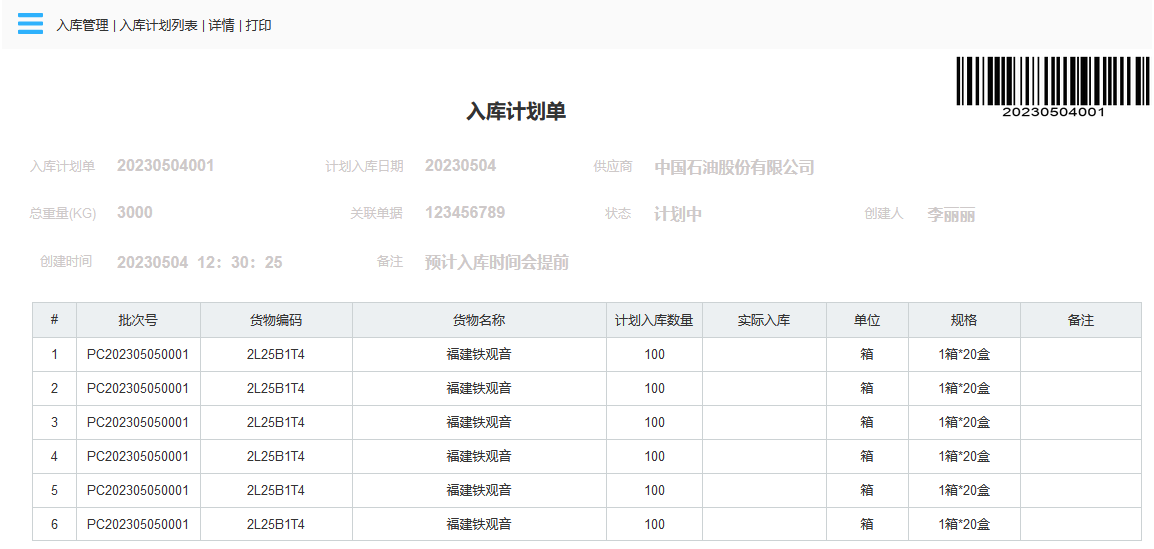Click the barcode image 20230504001

[x=1052, y=88]
